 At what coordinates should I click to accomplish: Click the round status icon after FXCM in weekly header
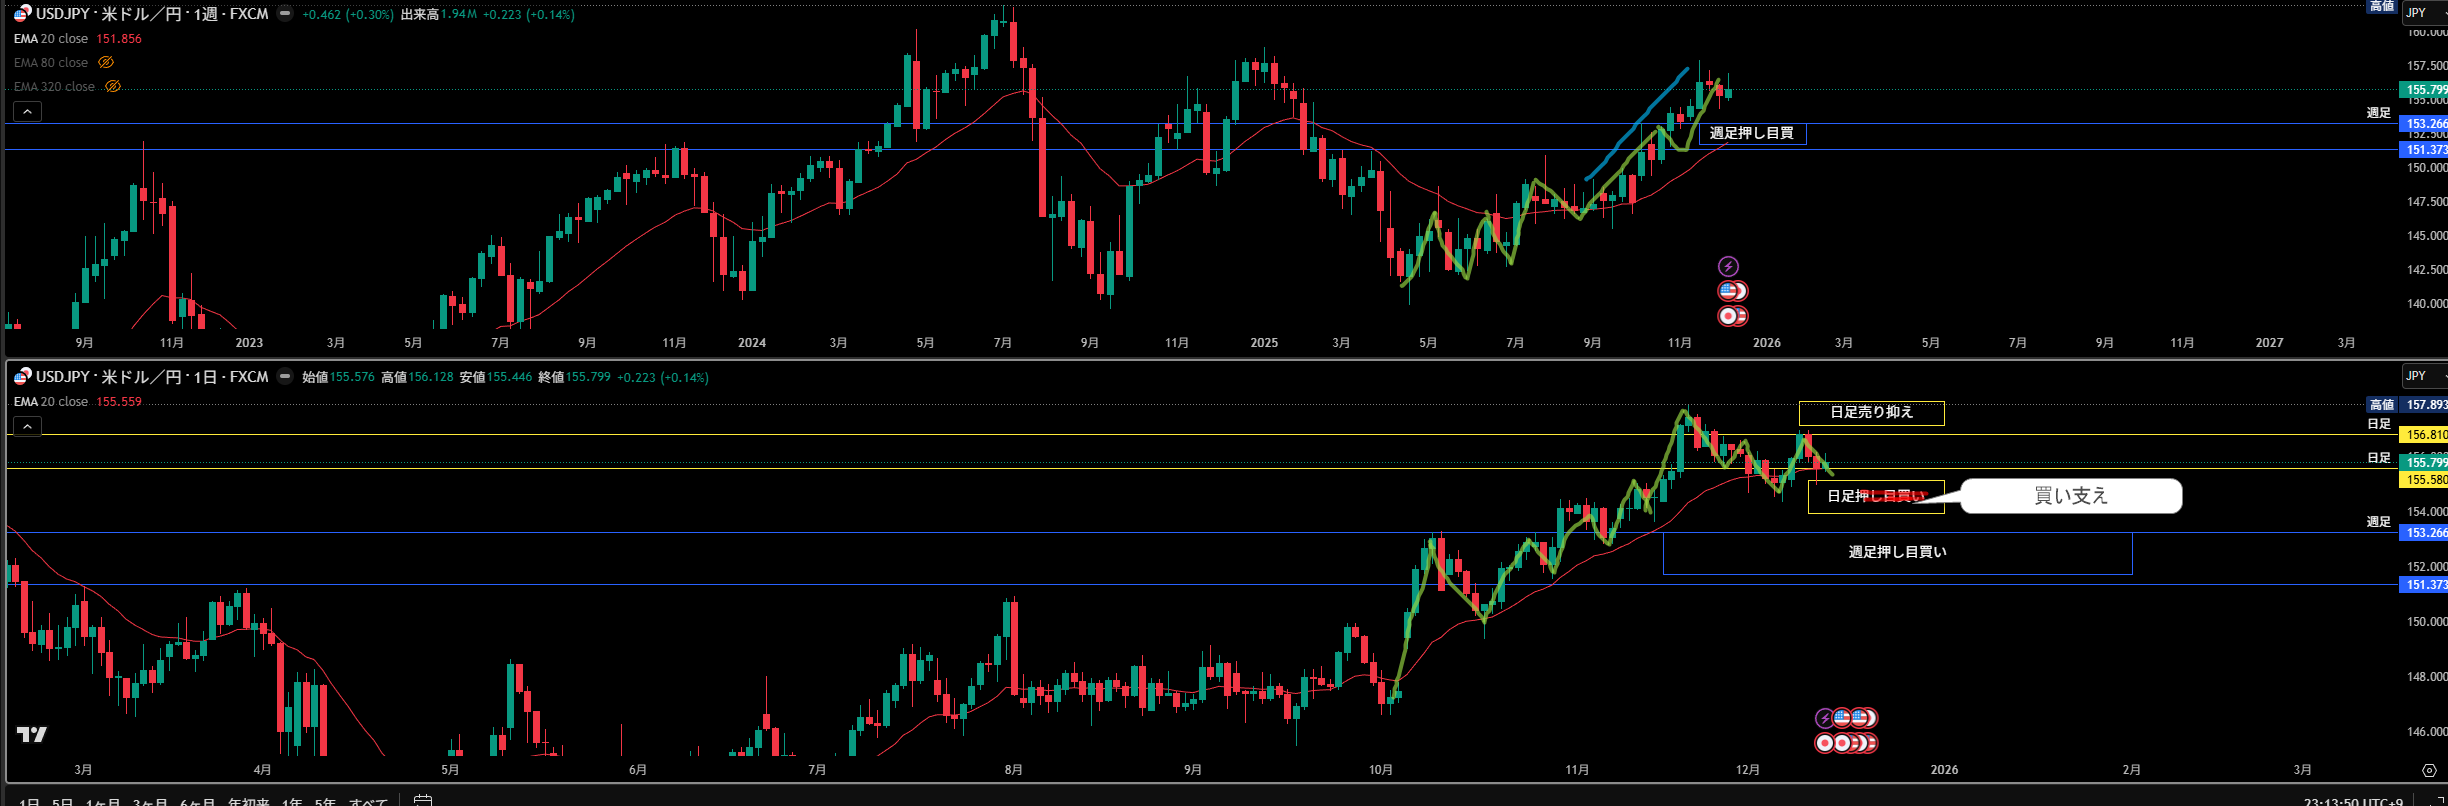285,14
